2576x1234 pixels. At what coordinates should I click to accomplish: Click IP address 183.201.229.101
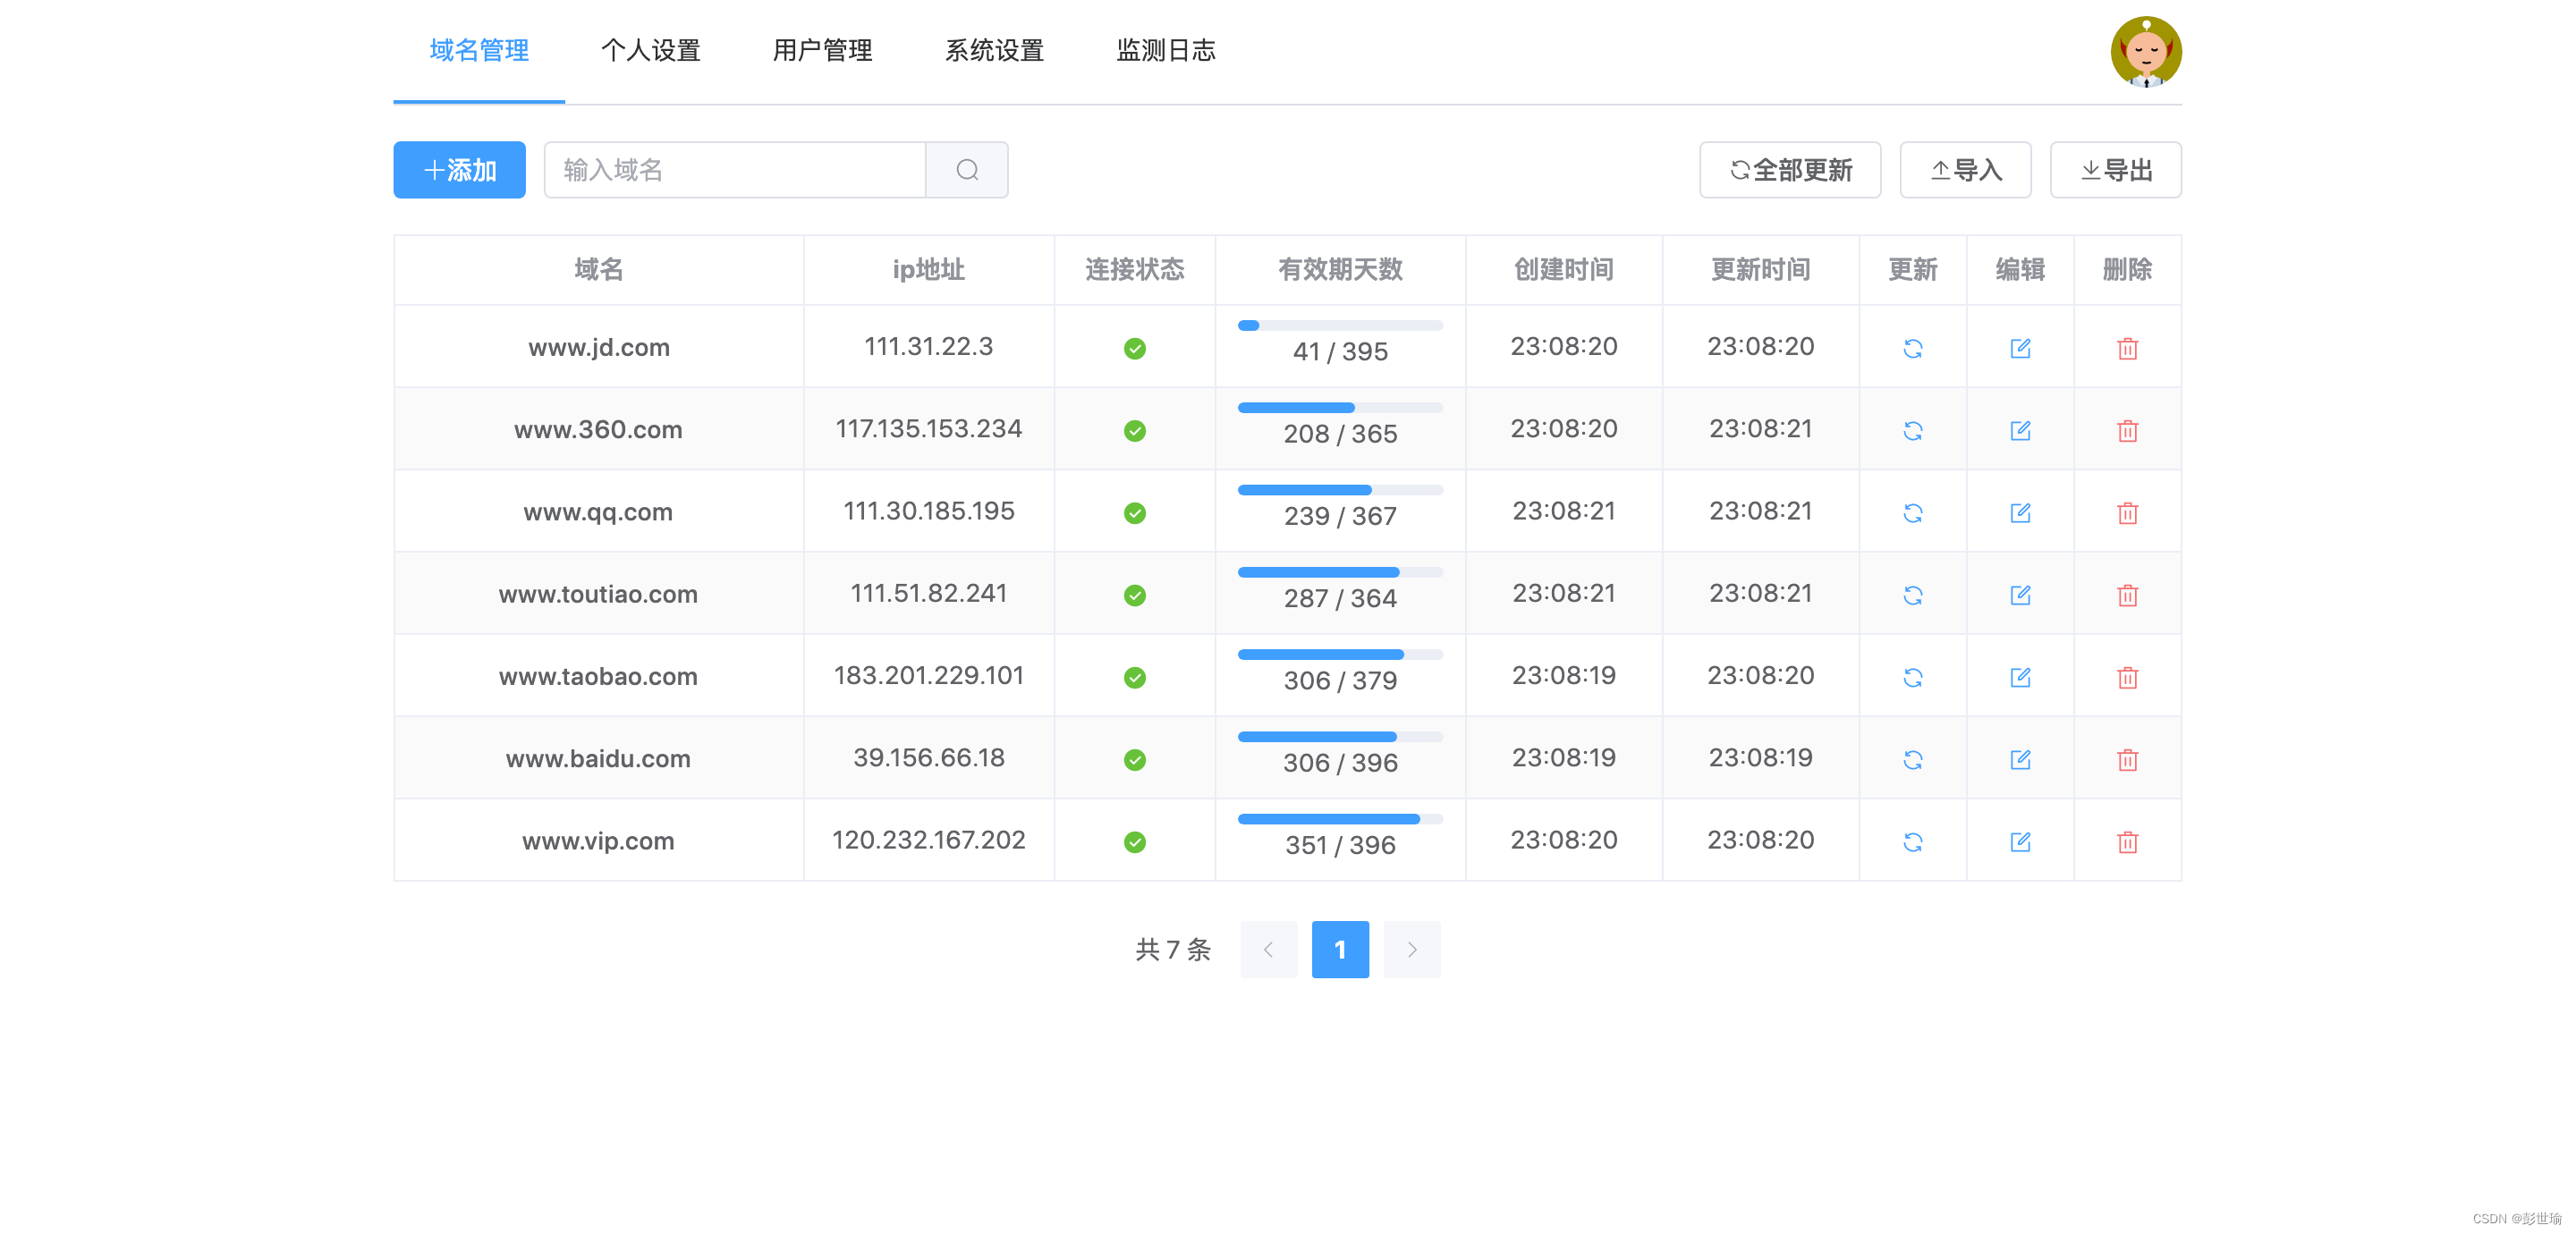(928, 676)
